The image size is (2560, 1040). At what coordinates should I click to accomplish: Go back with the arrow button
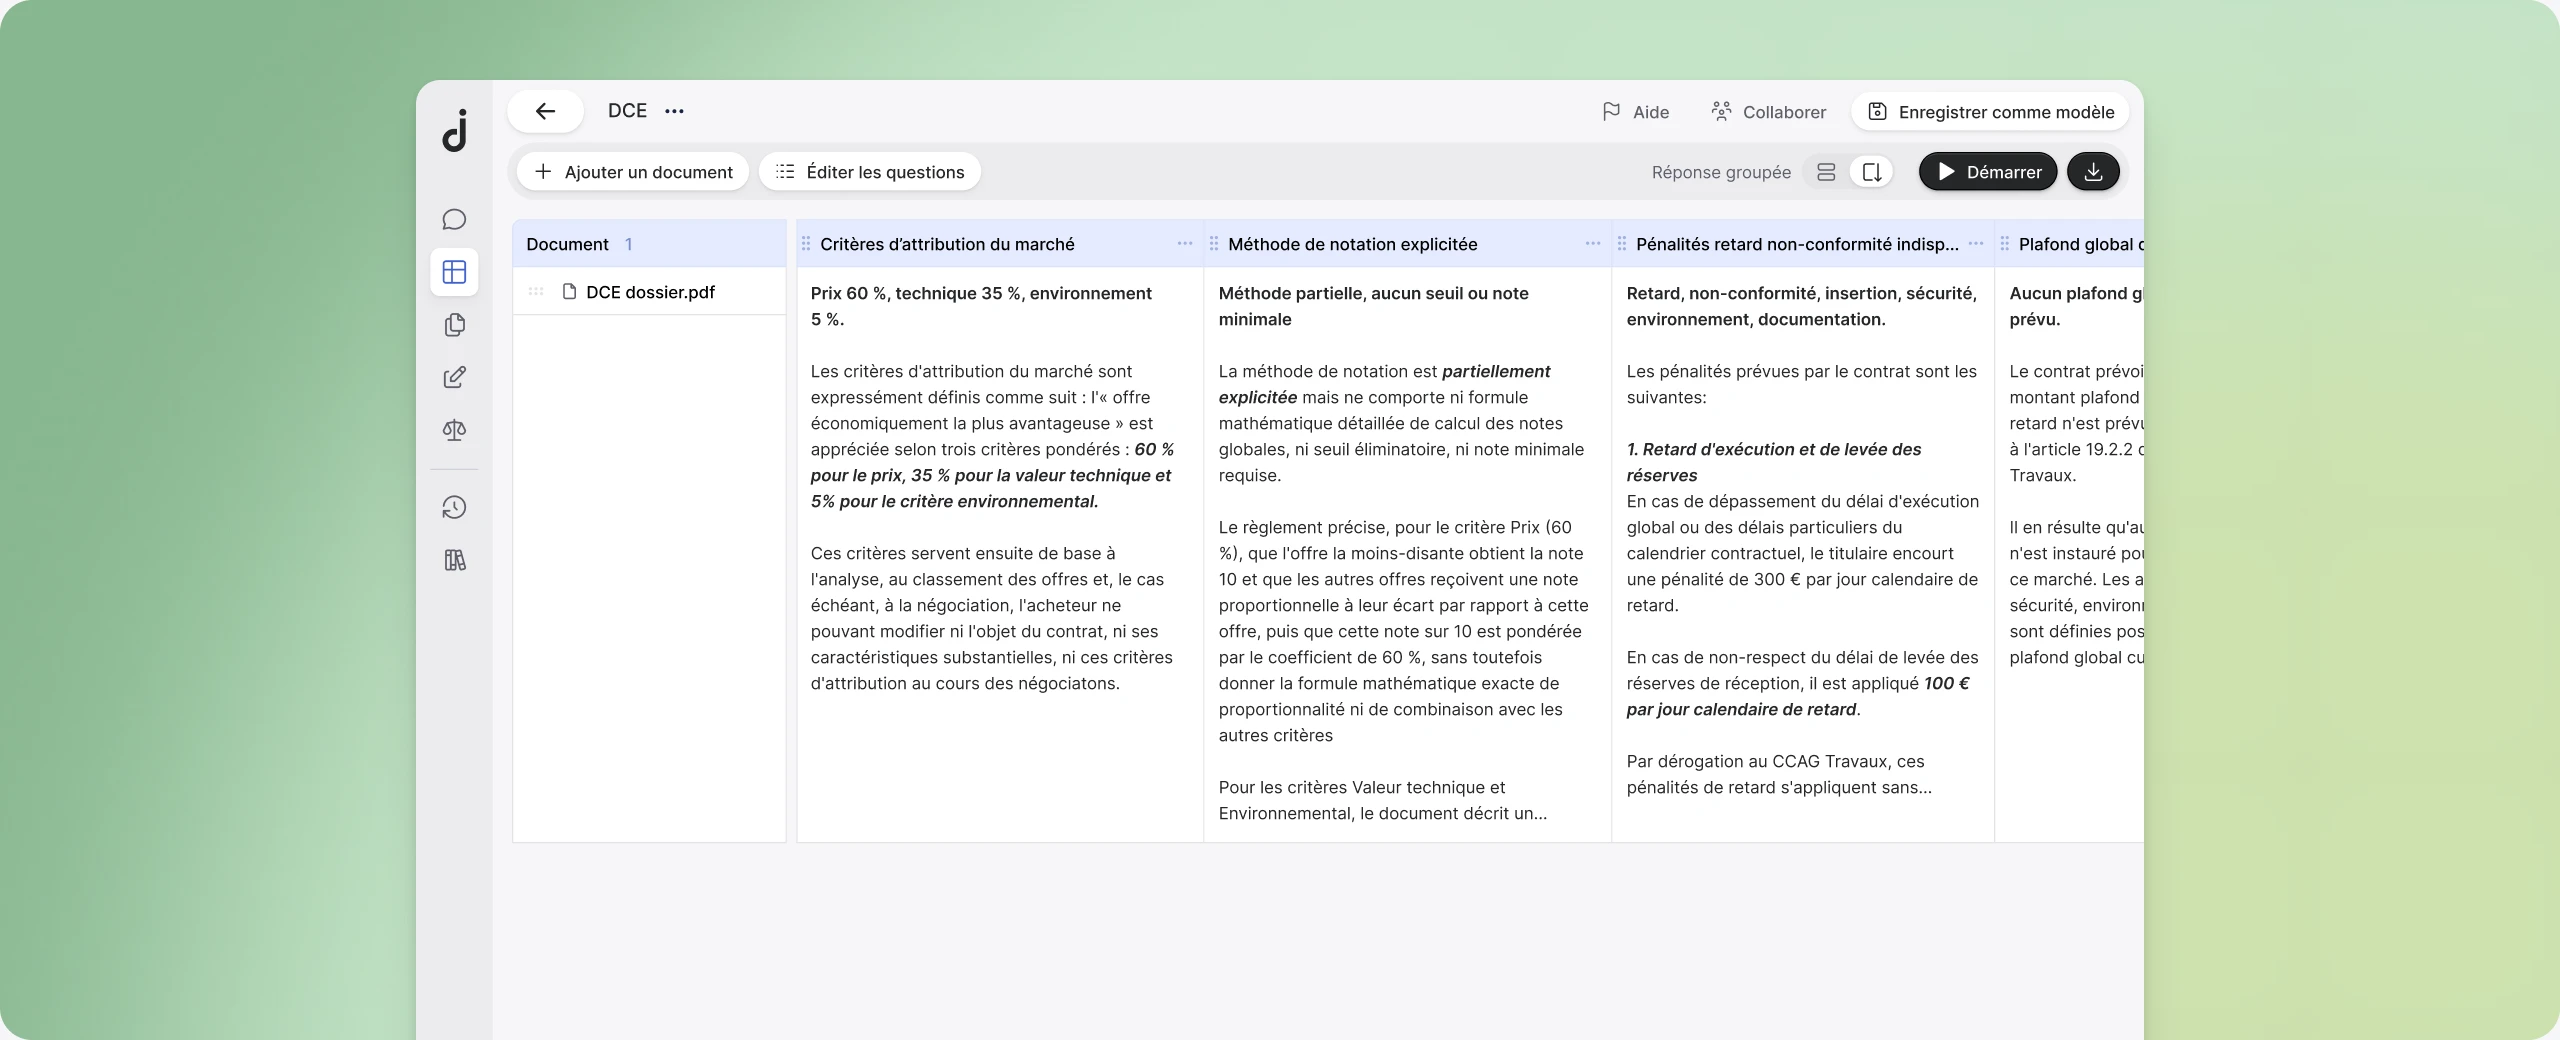pos(545,111)
